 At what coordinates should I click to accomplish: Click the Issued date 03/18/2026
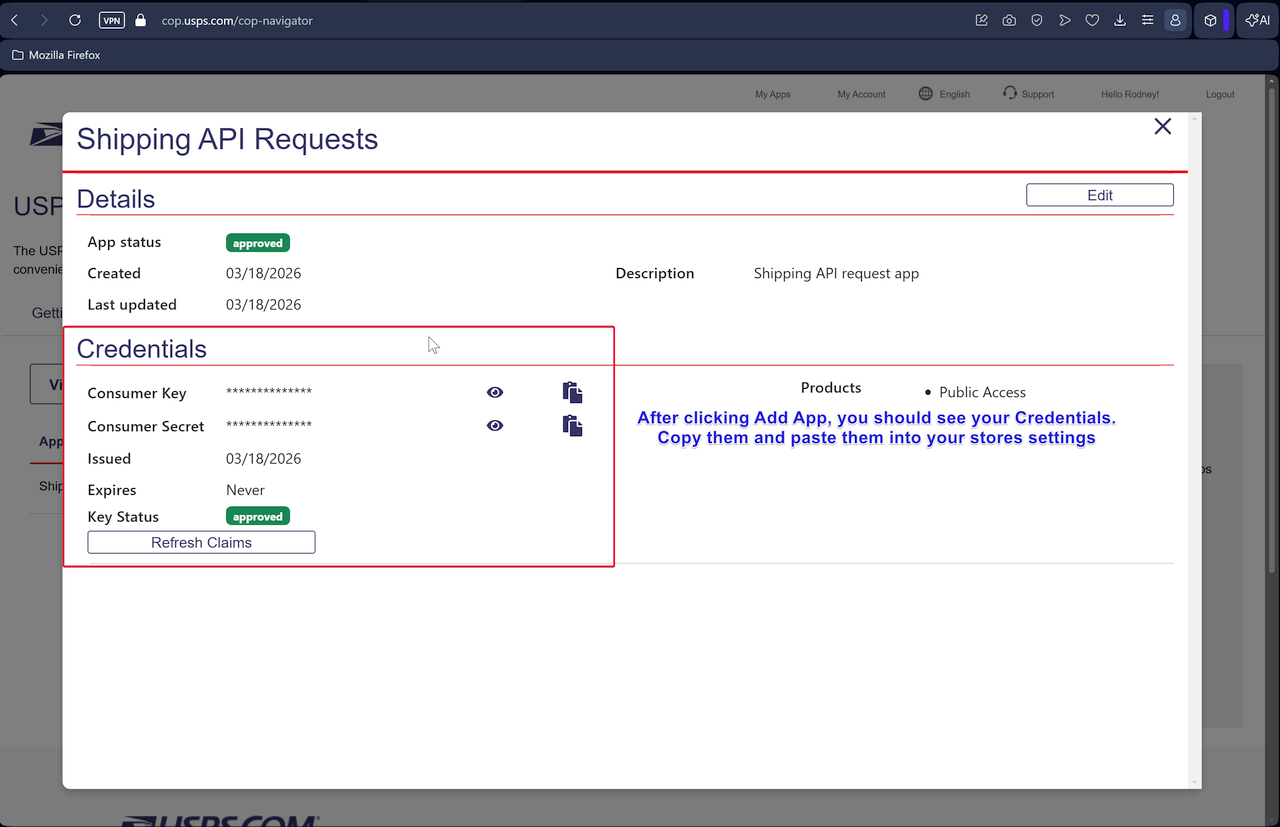tap(263, 459)
